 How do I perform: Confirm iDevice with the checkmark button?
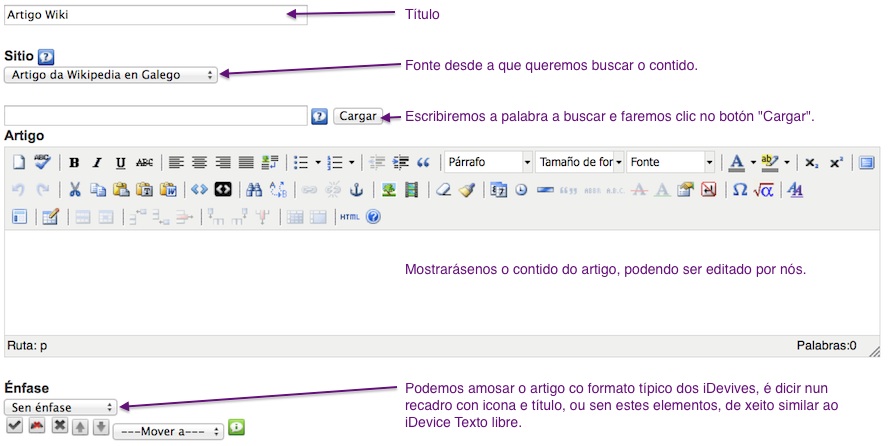[14, 426]
